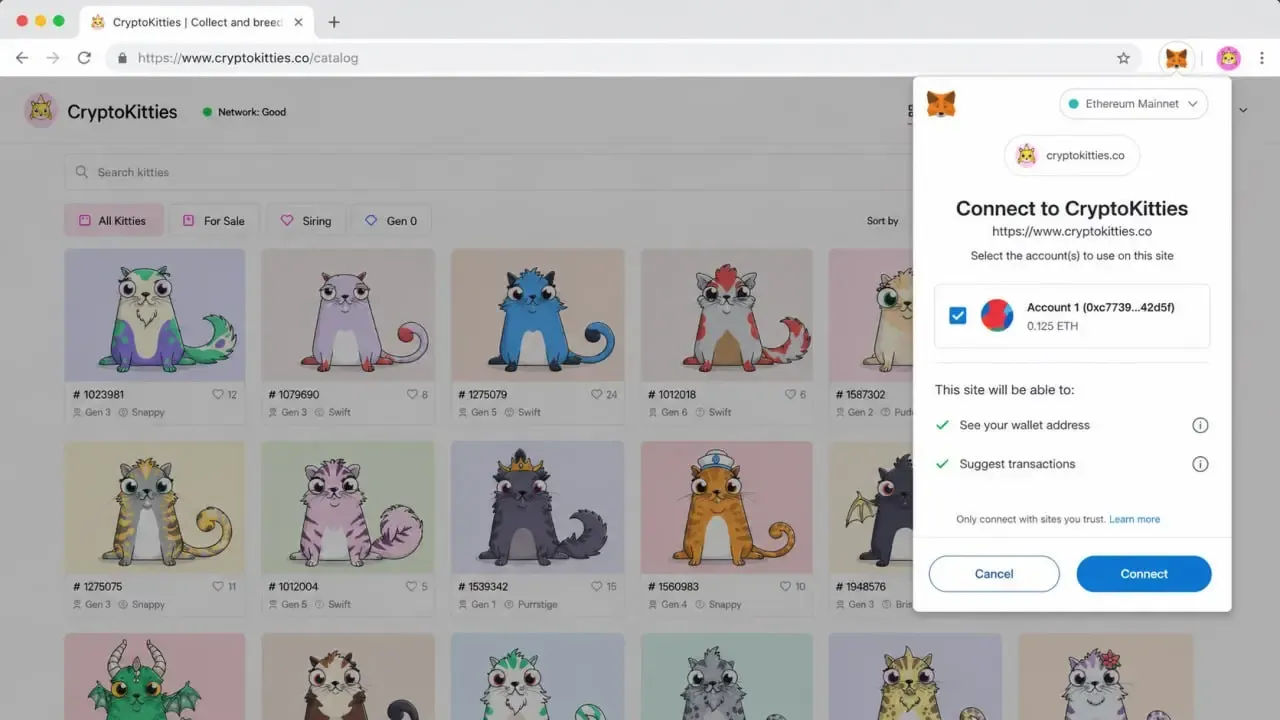Click the '# 1948576' kitty number
The image size is (1280, 720).
point(860,587)
